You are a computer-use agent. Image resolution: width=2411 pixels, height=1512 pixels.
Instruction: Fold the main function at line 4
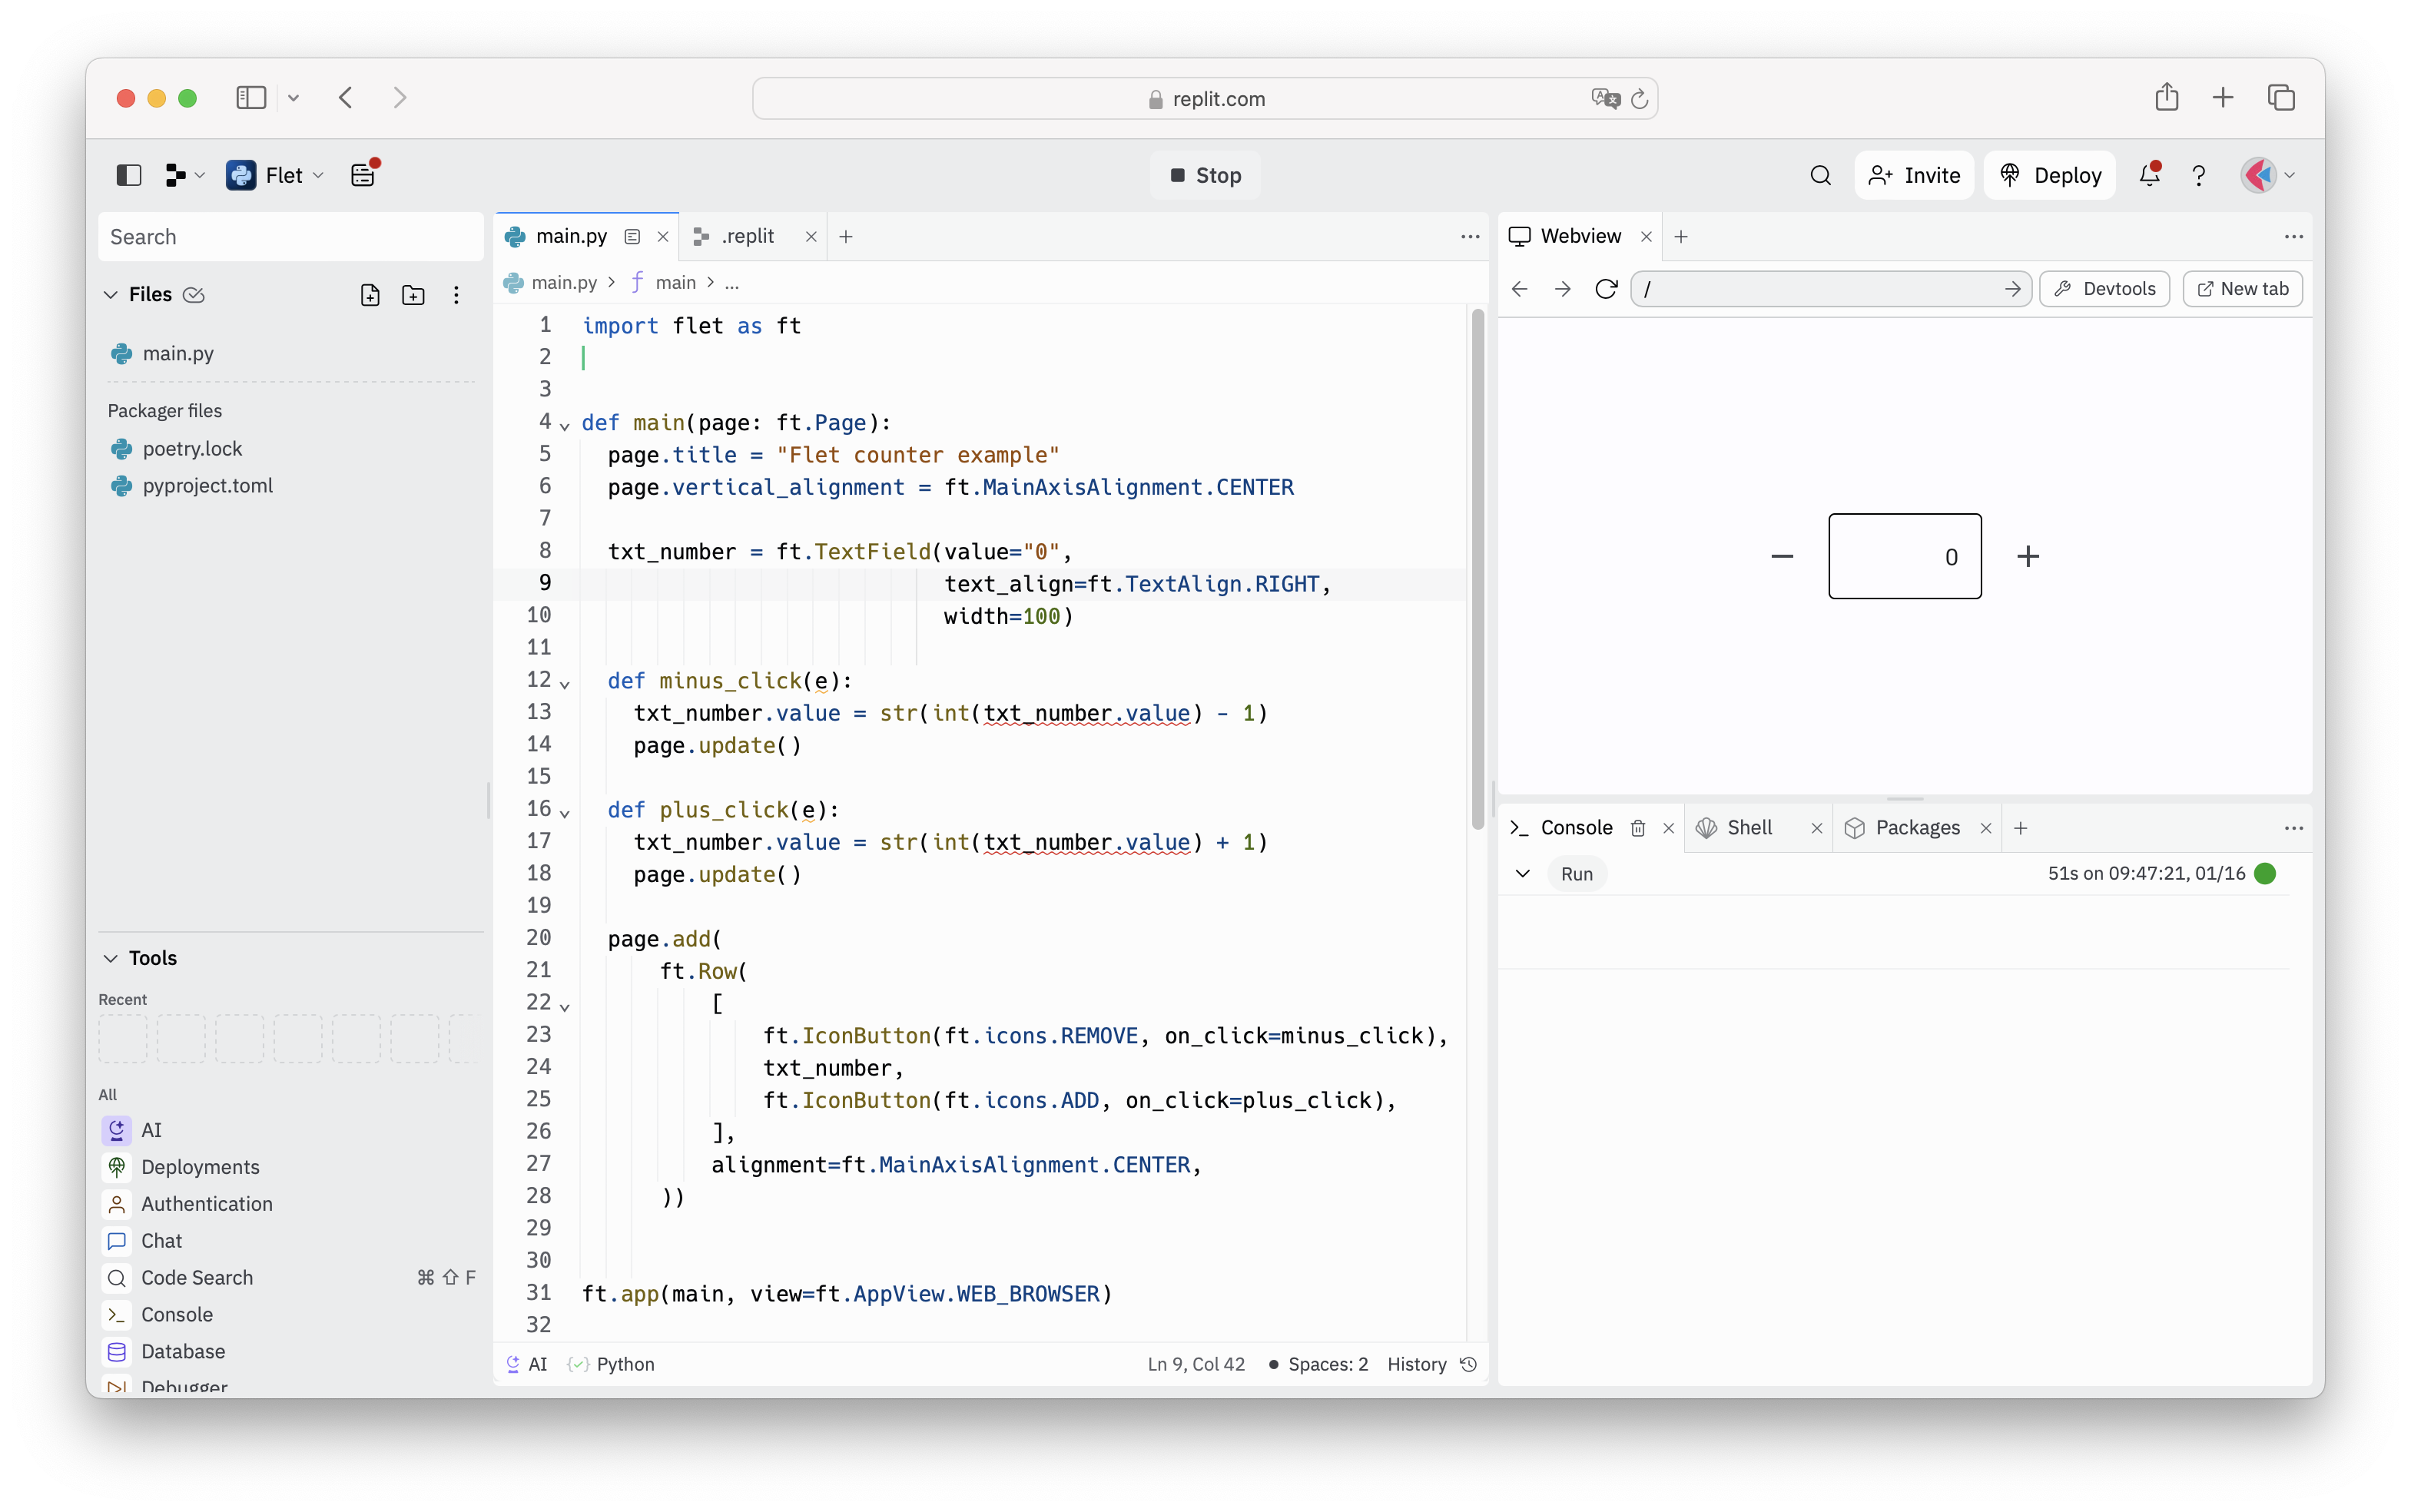point(565,426)
